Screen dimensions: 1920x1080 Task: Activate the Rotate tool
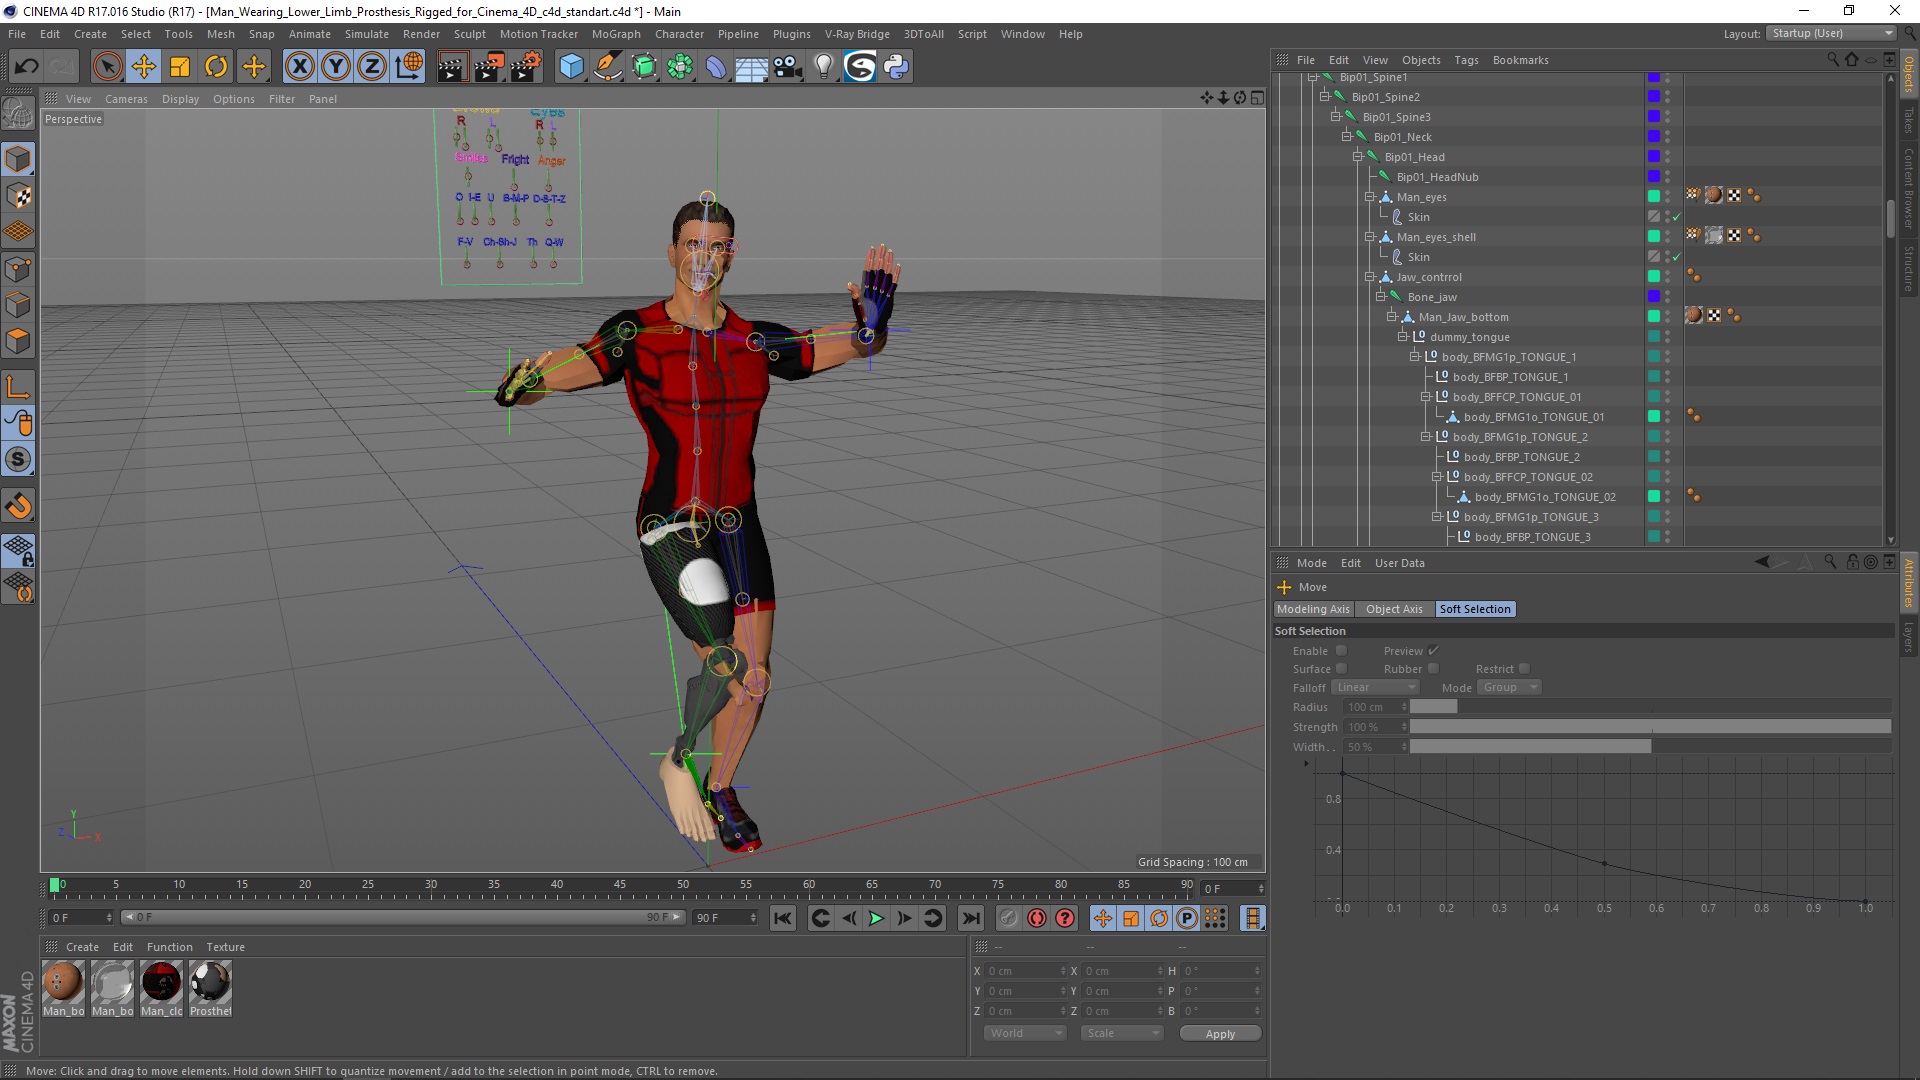[x=216, y=67]
